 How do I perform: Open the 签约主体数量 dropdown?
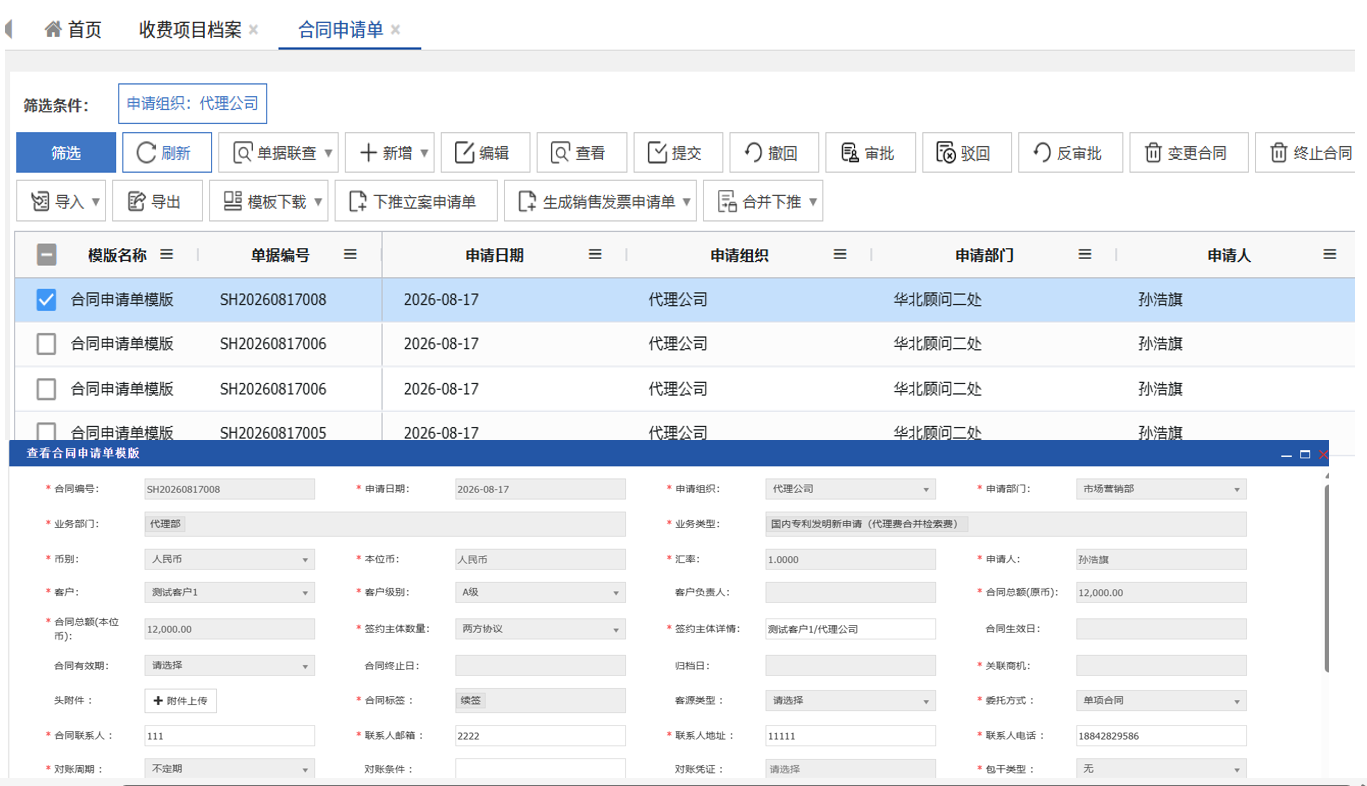pos(540,629)
